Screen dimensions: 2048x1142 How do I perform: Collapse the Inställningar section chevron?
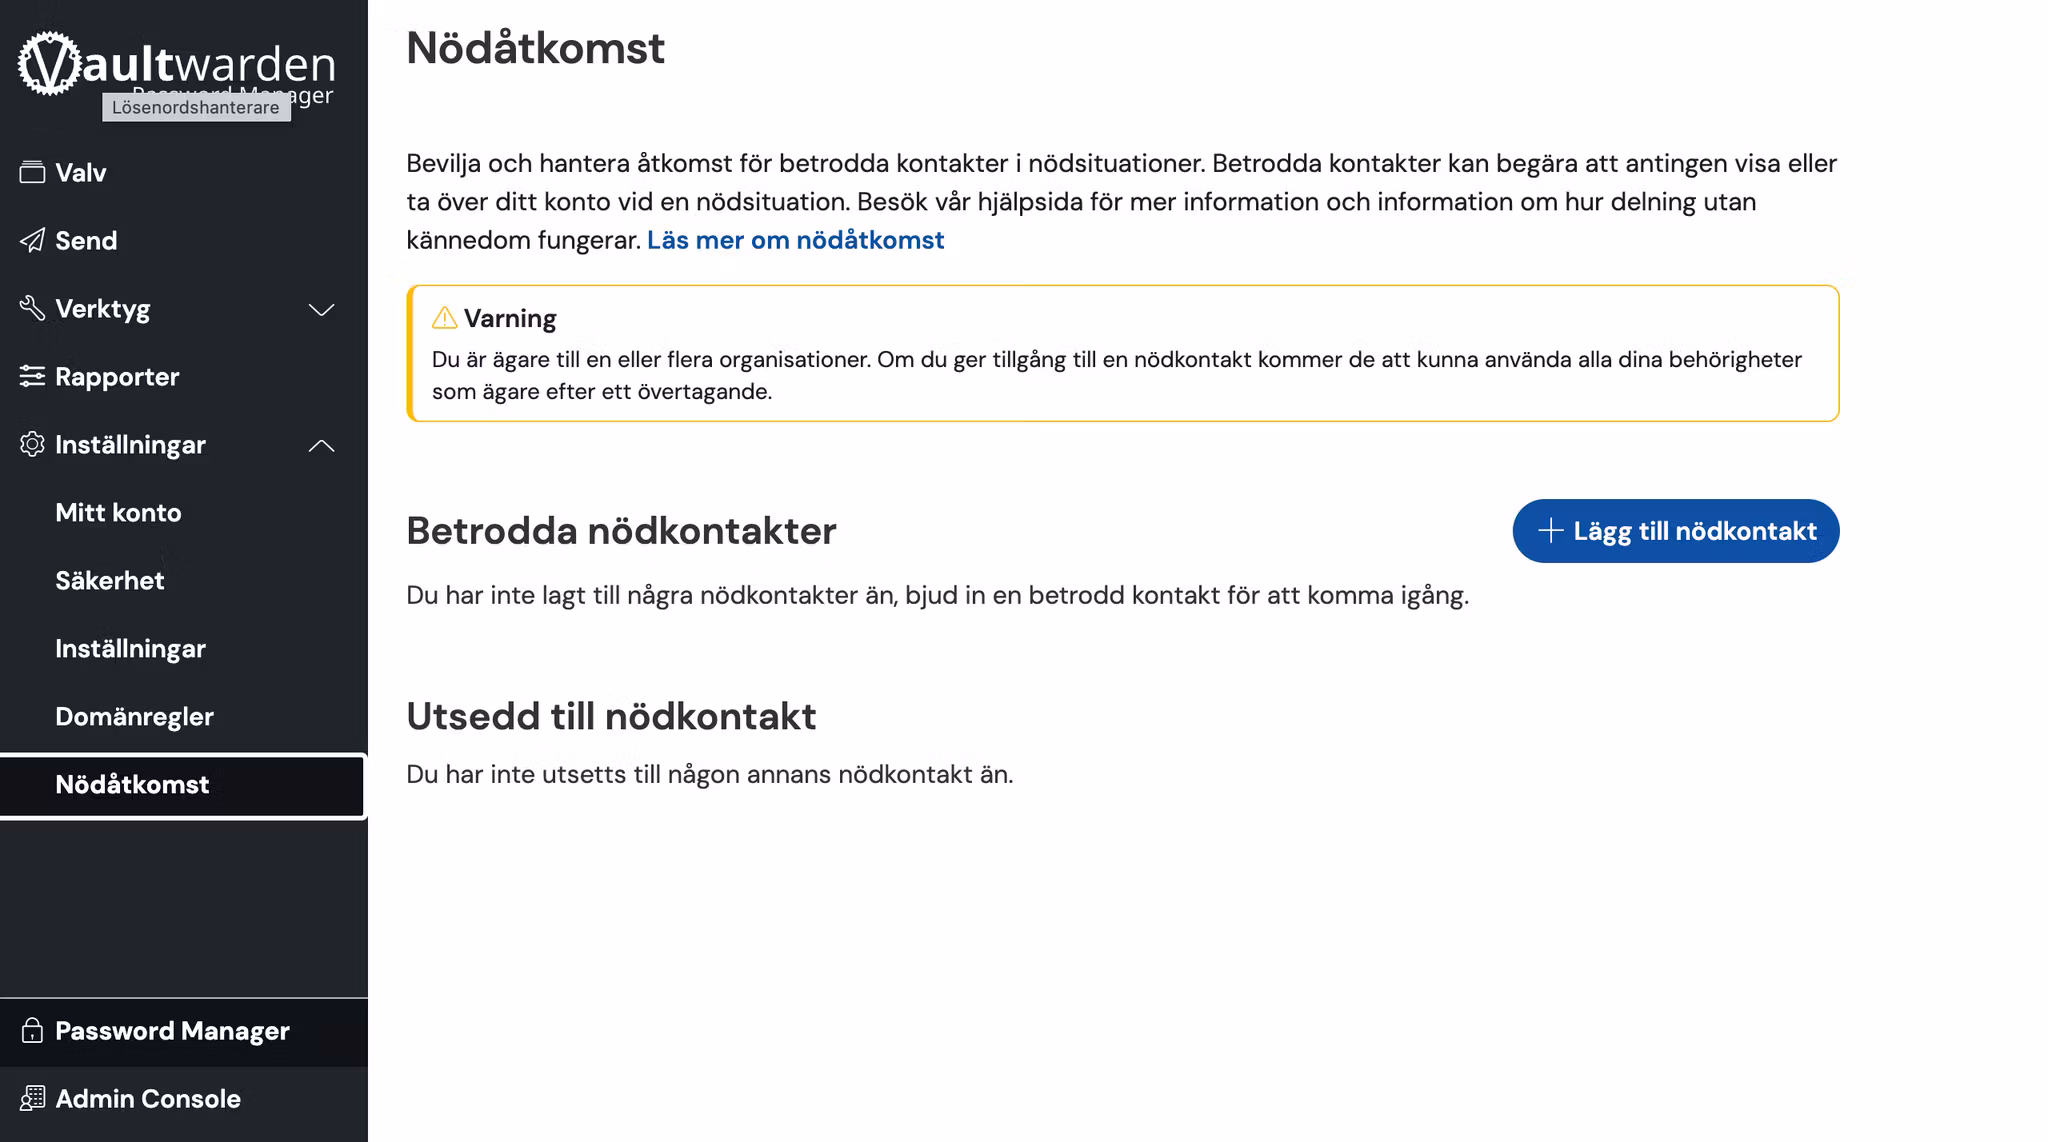pos(321,445)
